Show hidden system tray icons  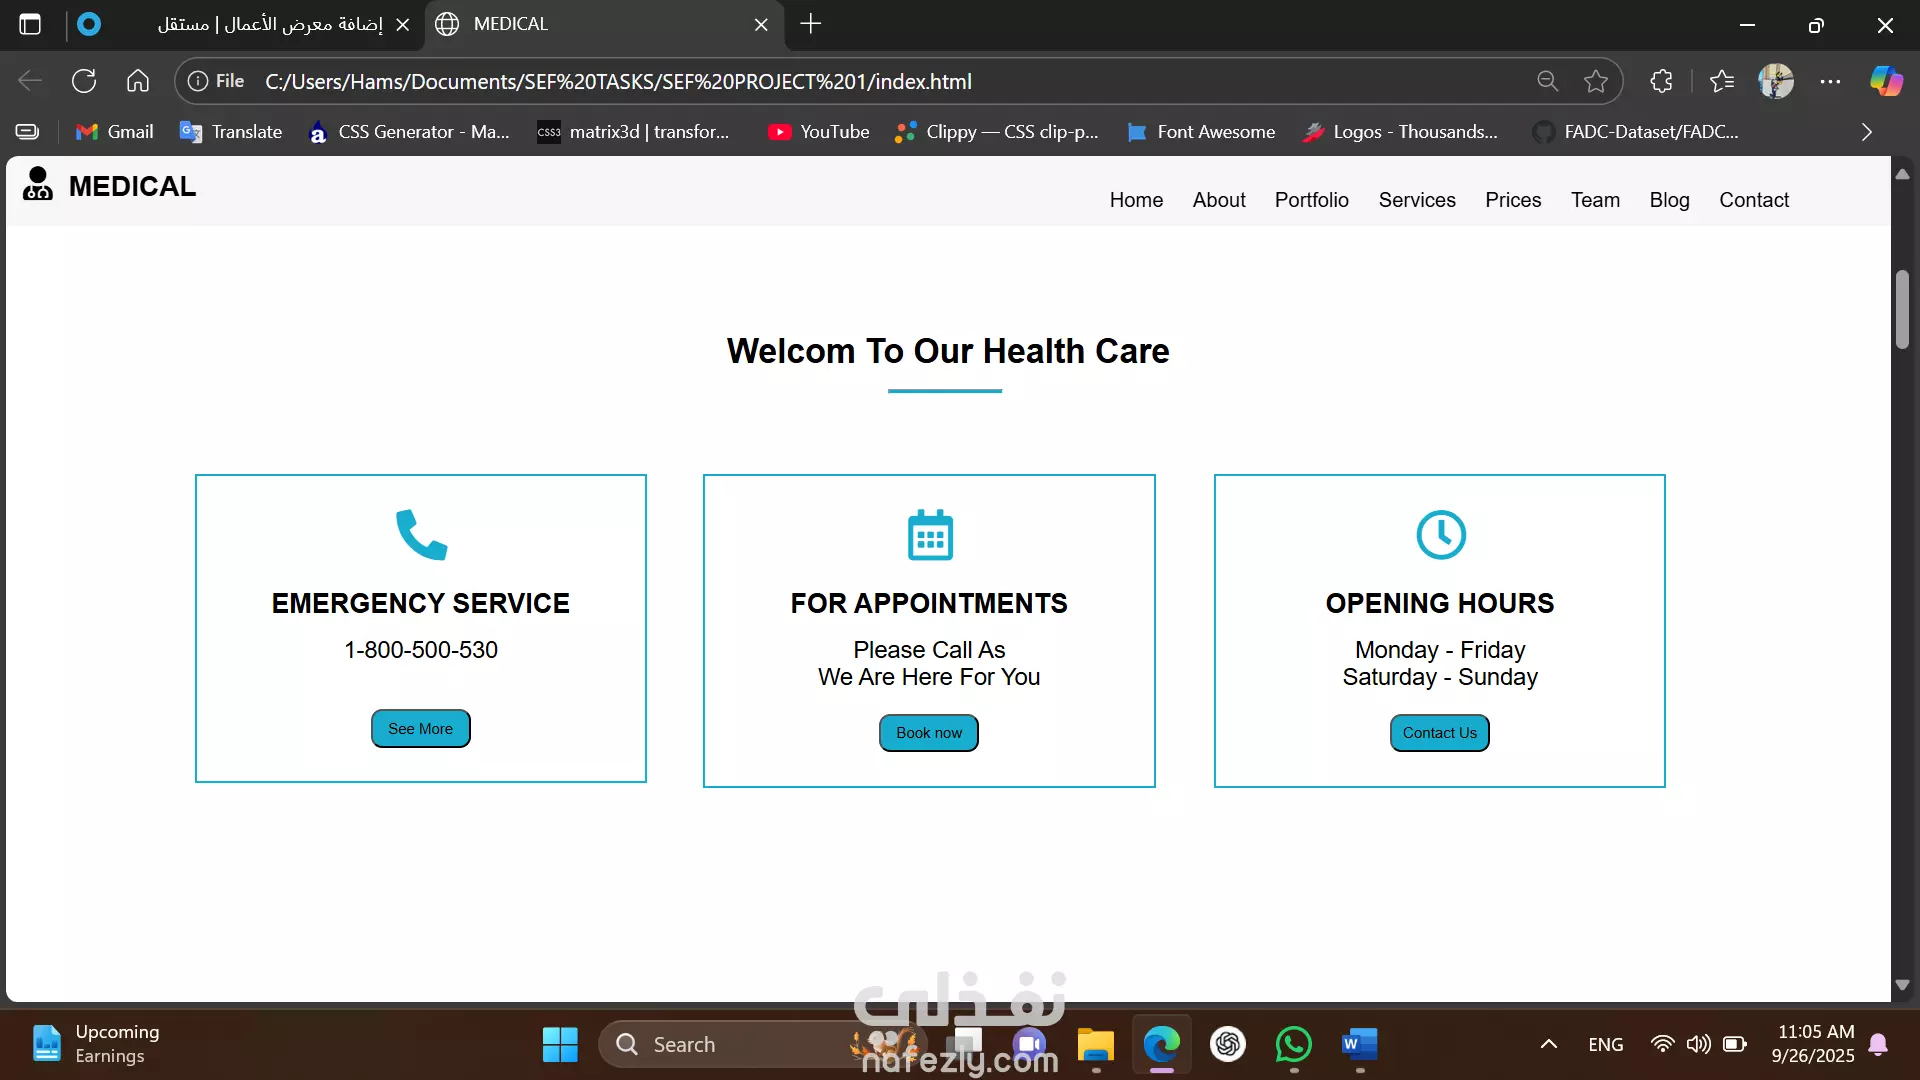point(1548,1045)
